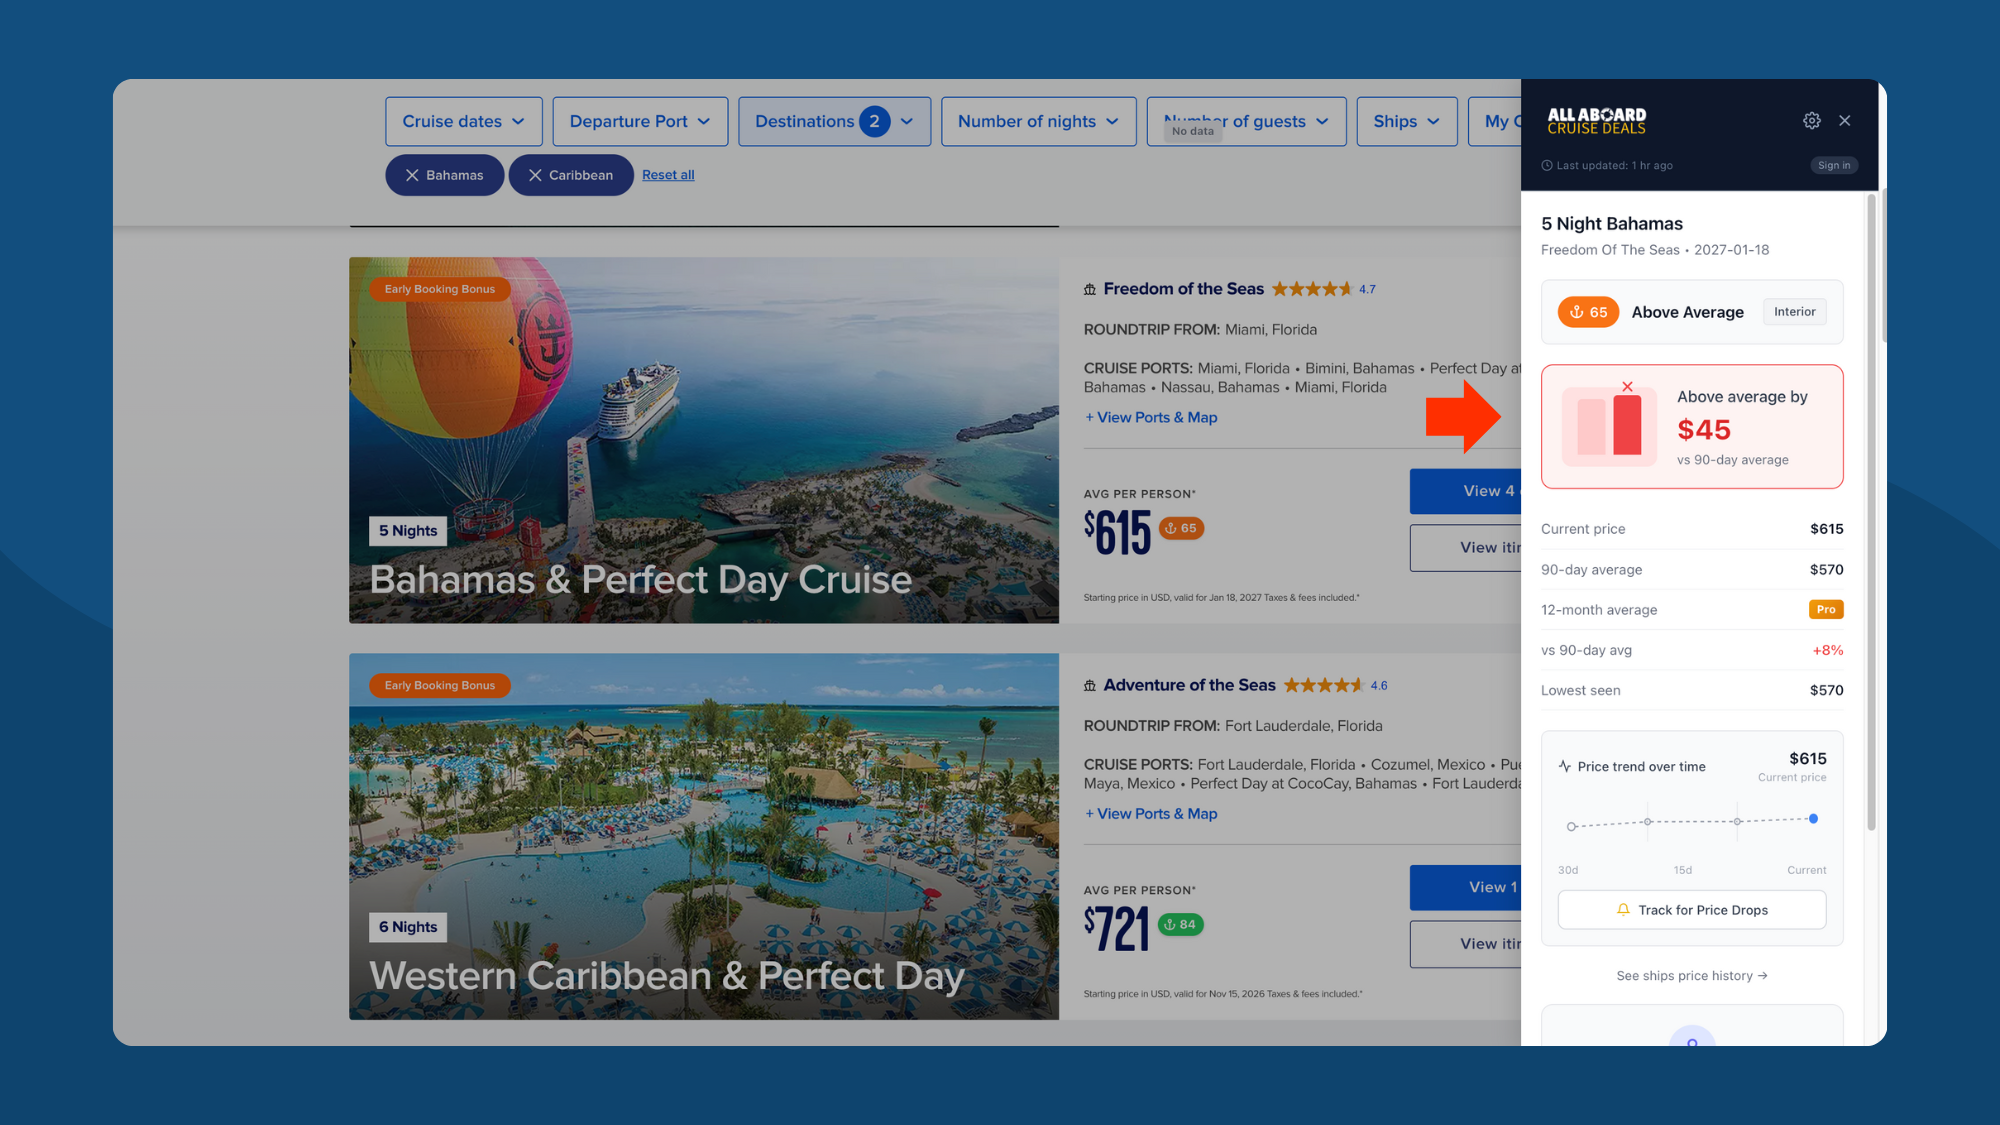Image resolution: width=2000 pixels, height=1125 pixels.
Task: Click the ship icon beside Adventure of the Seas
Action: [x=1090, y=686]
